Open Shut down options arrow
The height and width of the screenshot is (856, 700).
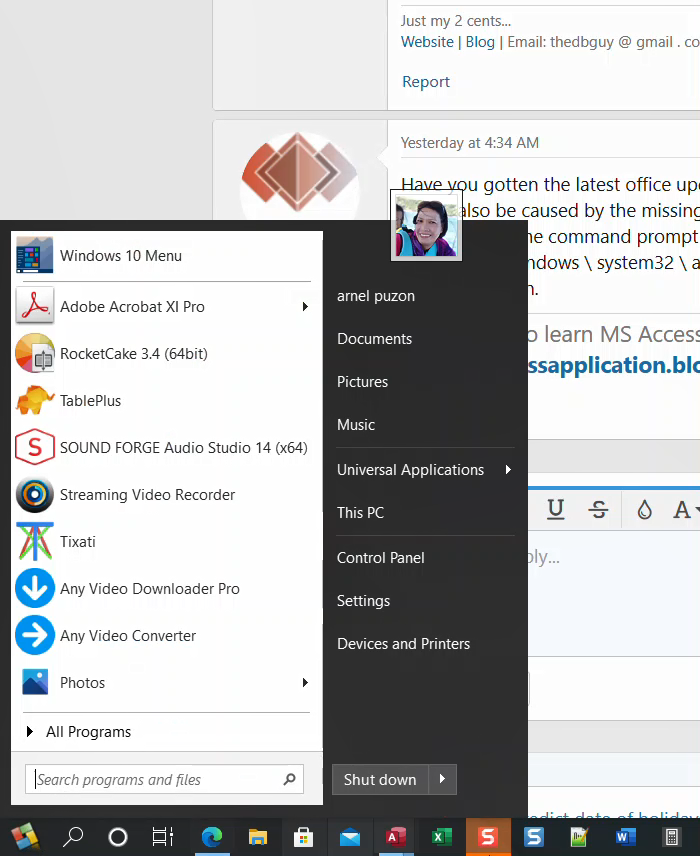tap(442, 779)
